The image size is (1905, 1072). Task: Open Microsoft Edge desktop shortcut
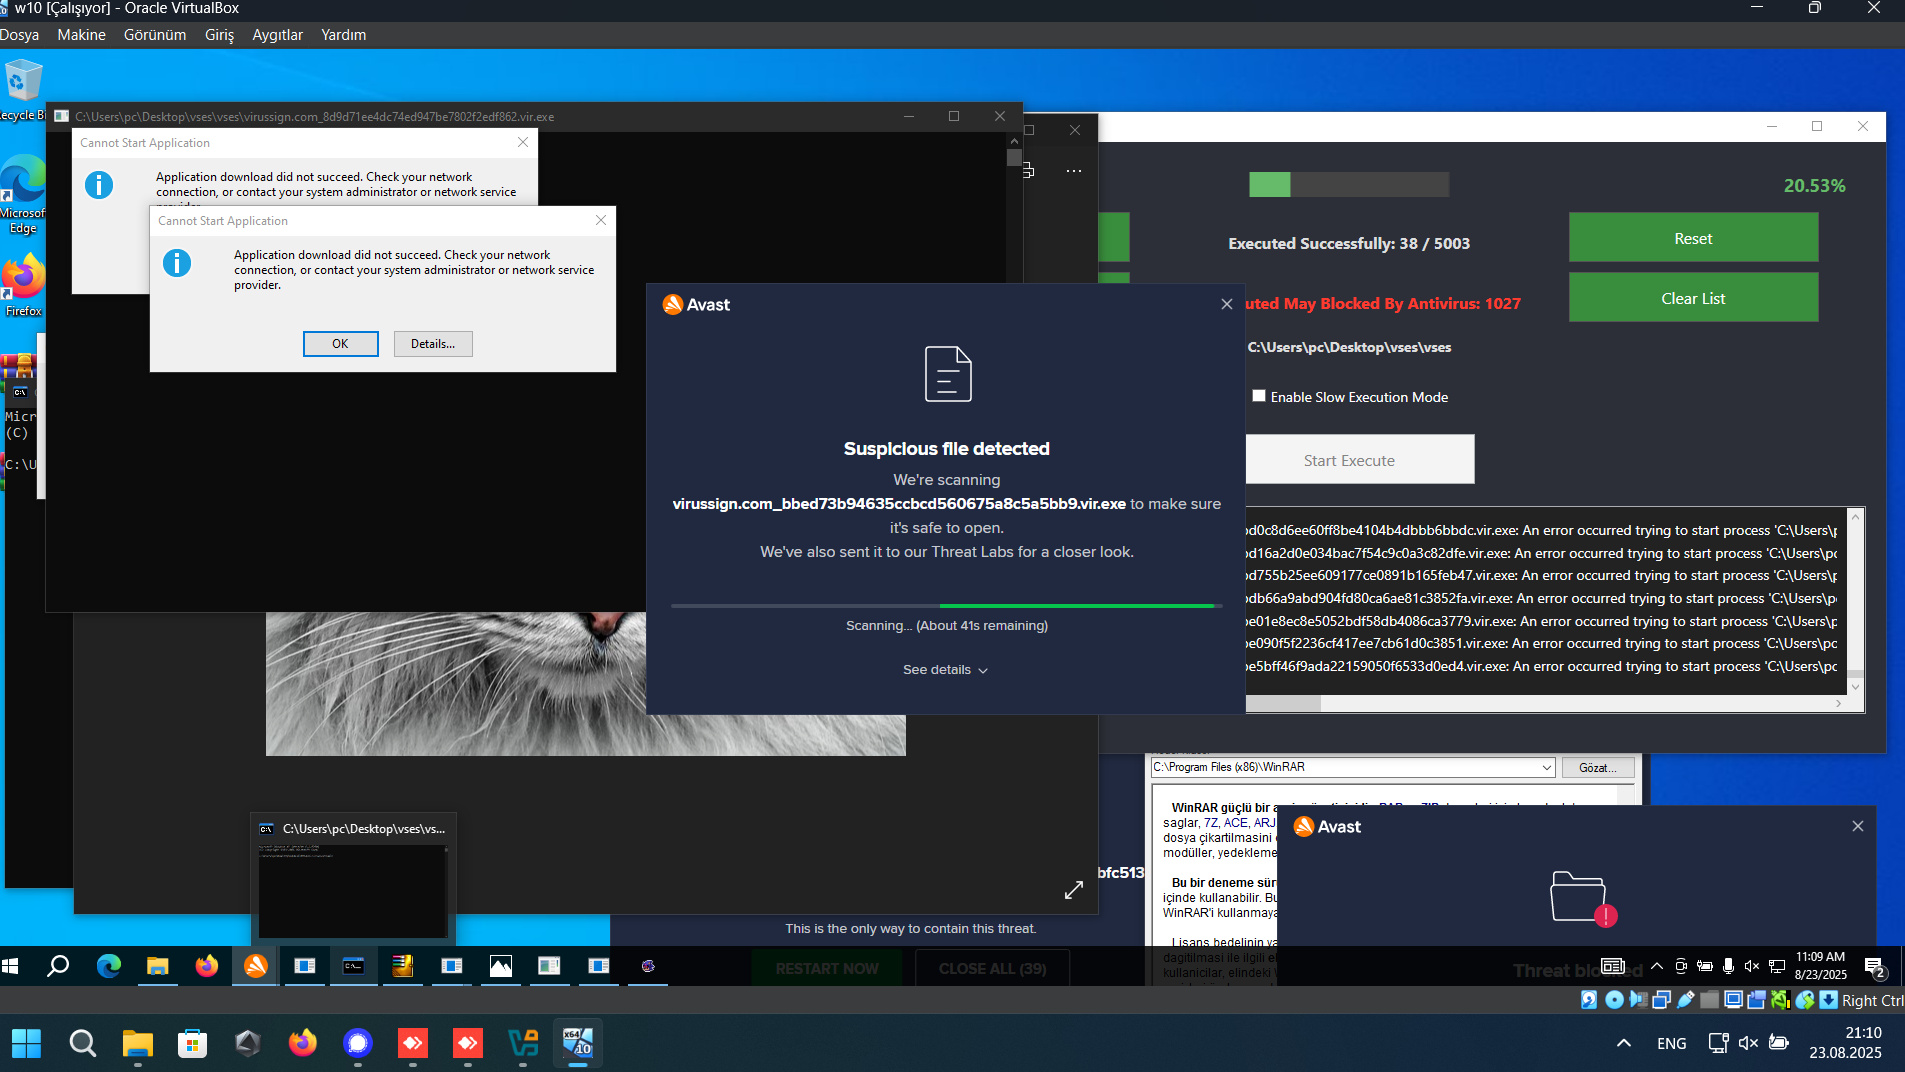click(x=23, y=195)
